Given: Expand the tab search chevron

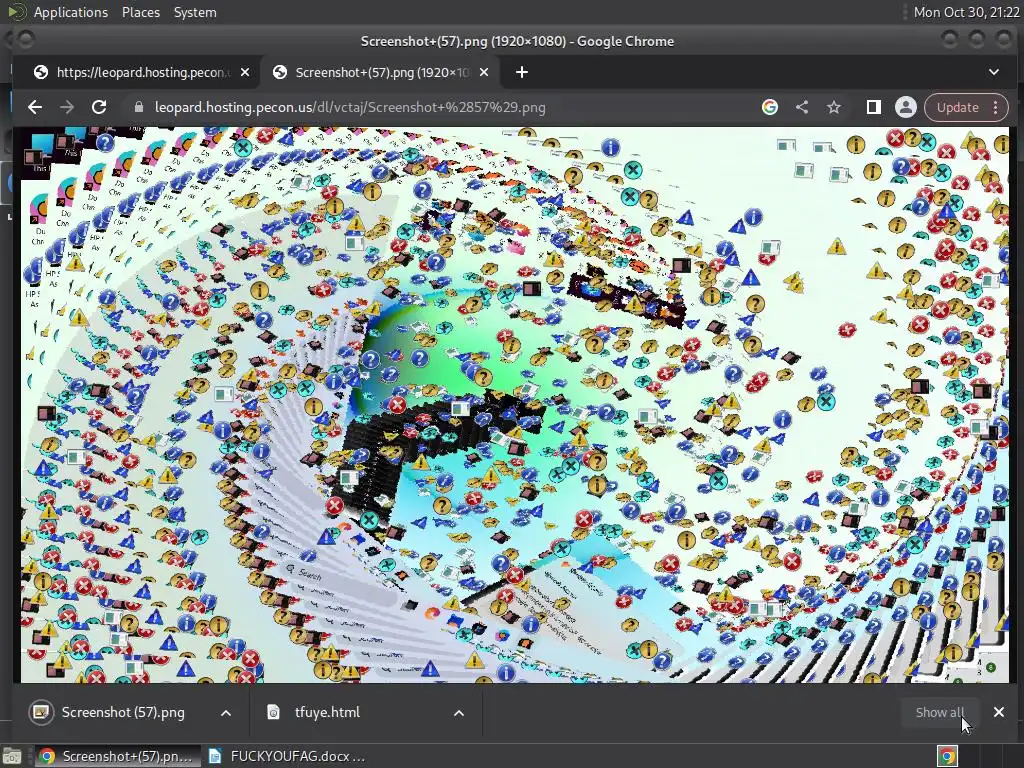Looking at the screenshot, I should (x=994, y=72).
